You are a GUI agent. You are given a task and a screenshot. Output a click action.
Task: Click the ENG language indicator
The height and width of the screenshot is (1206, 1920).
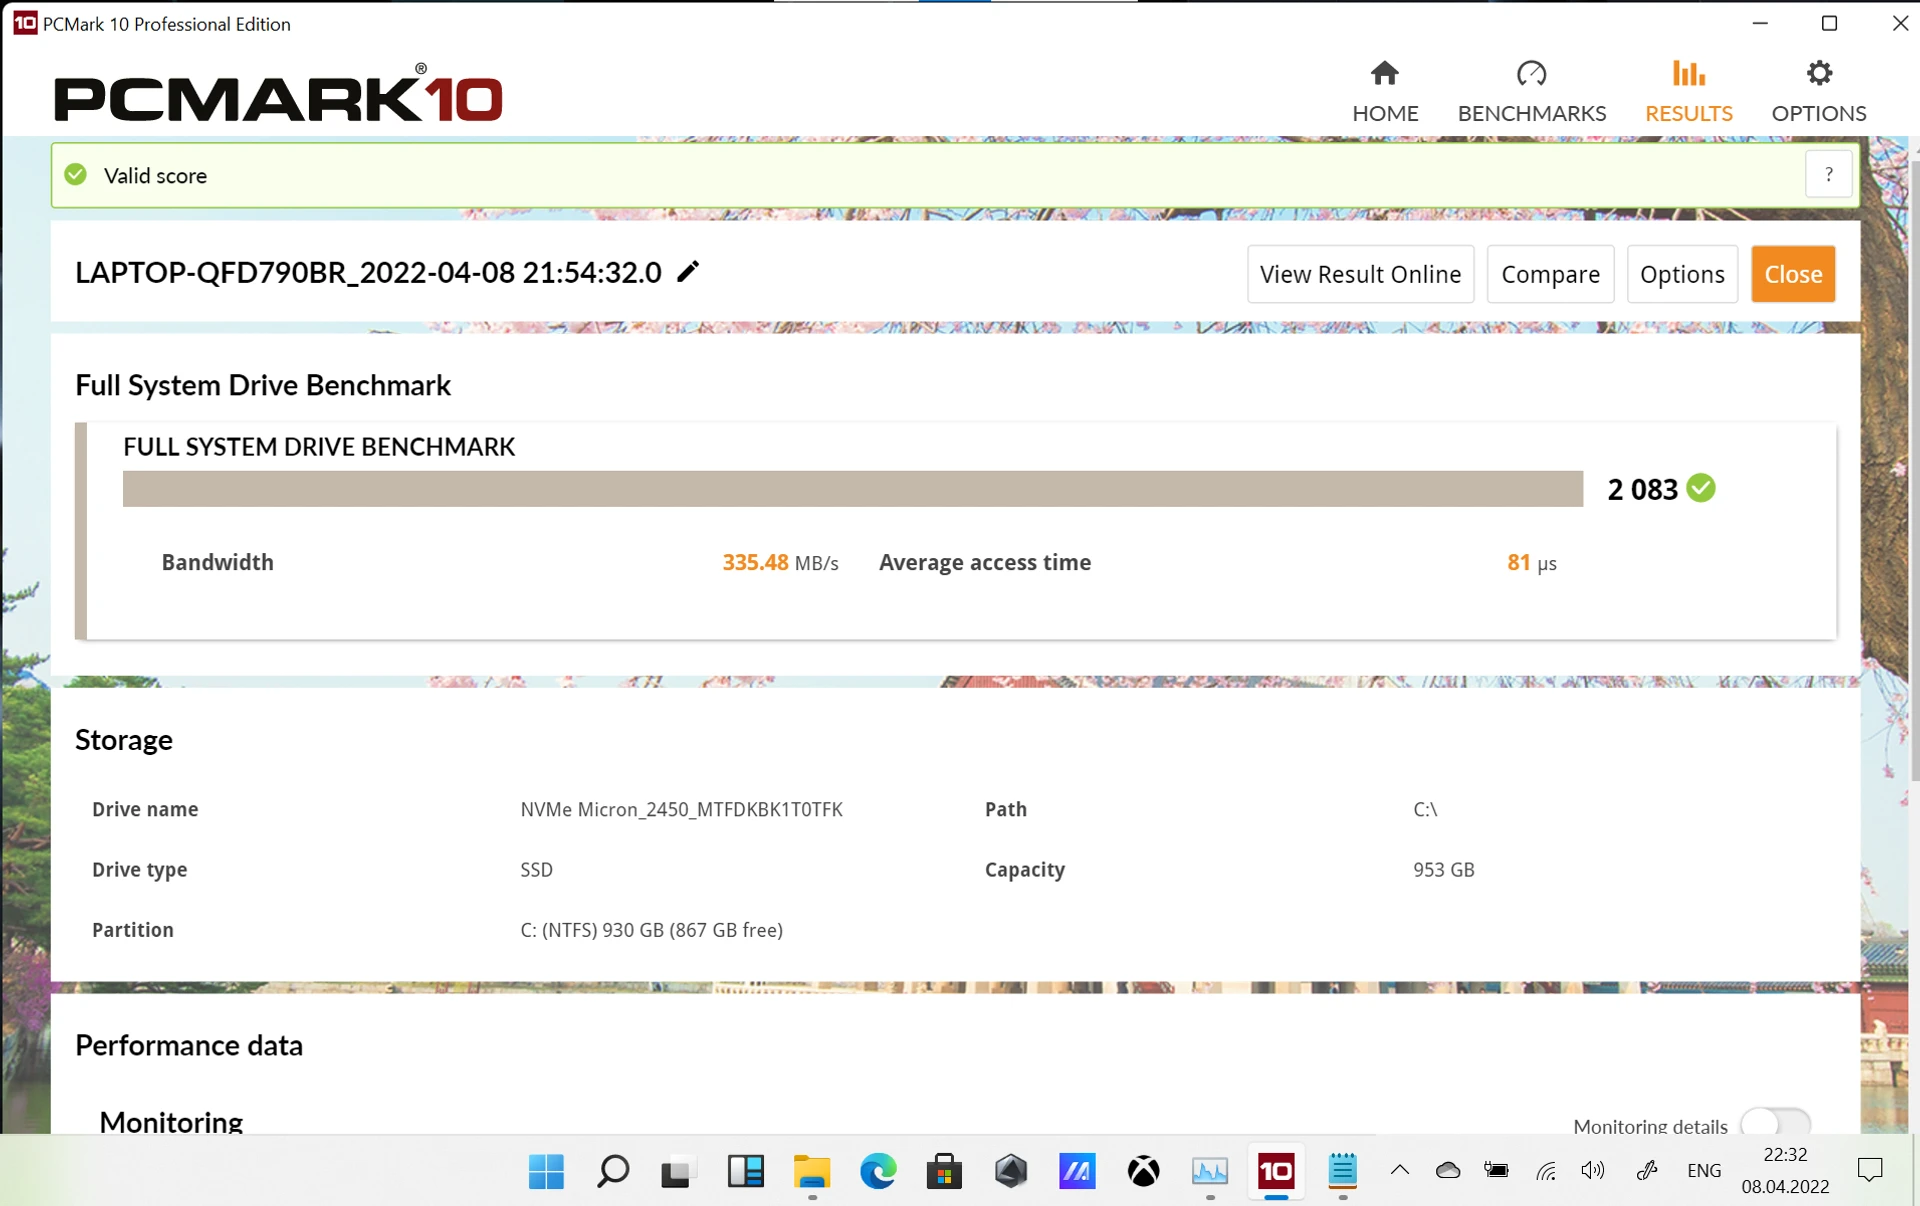1704,1170
